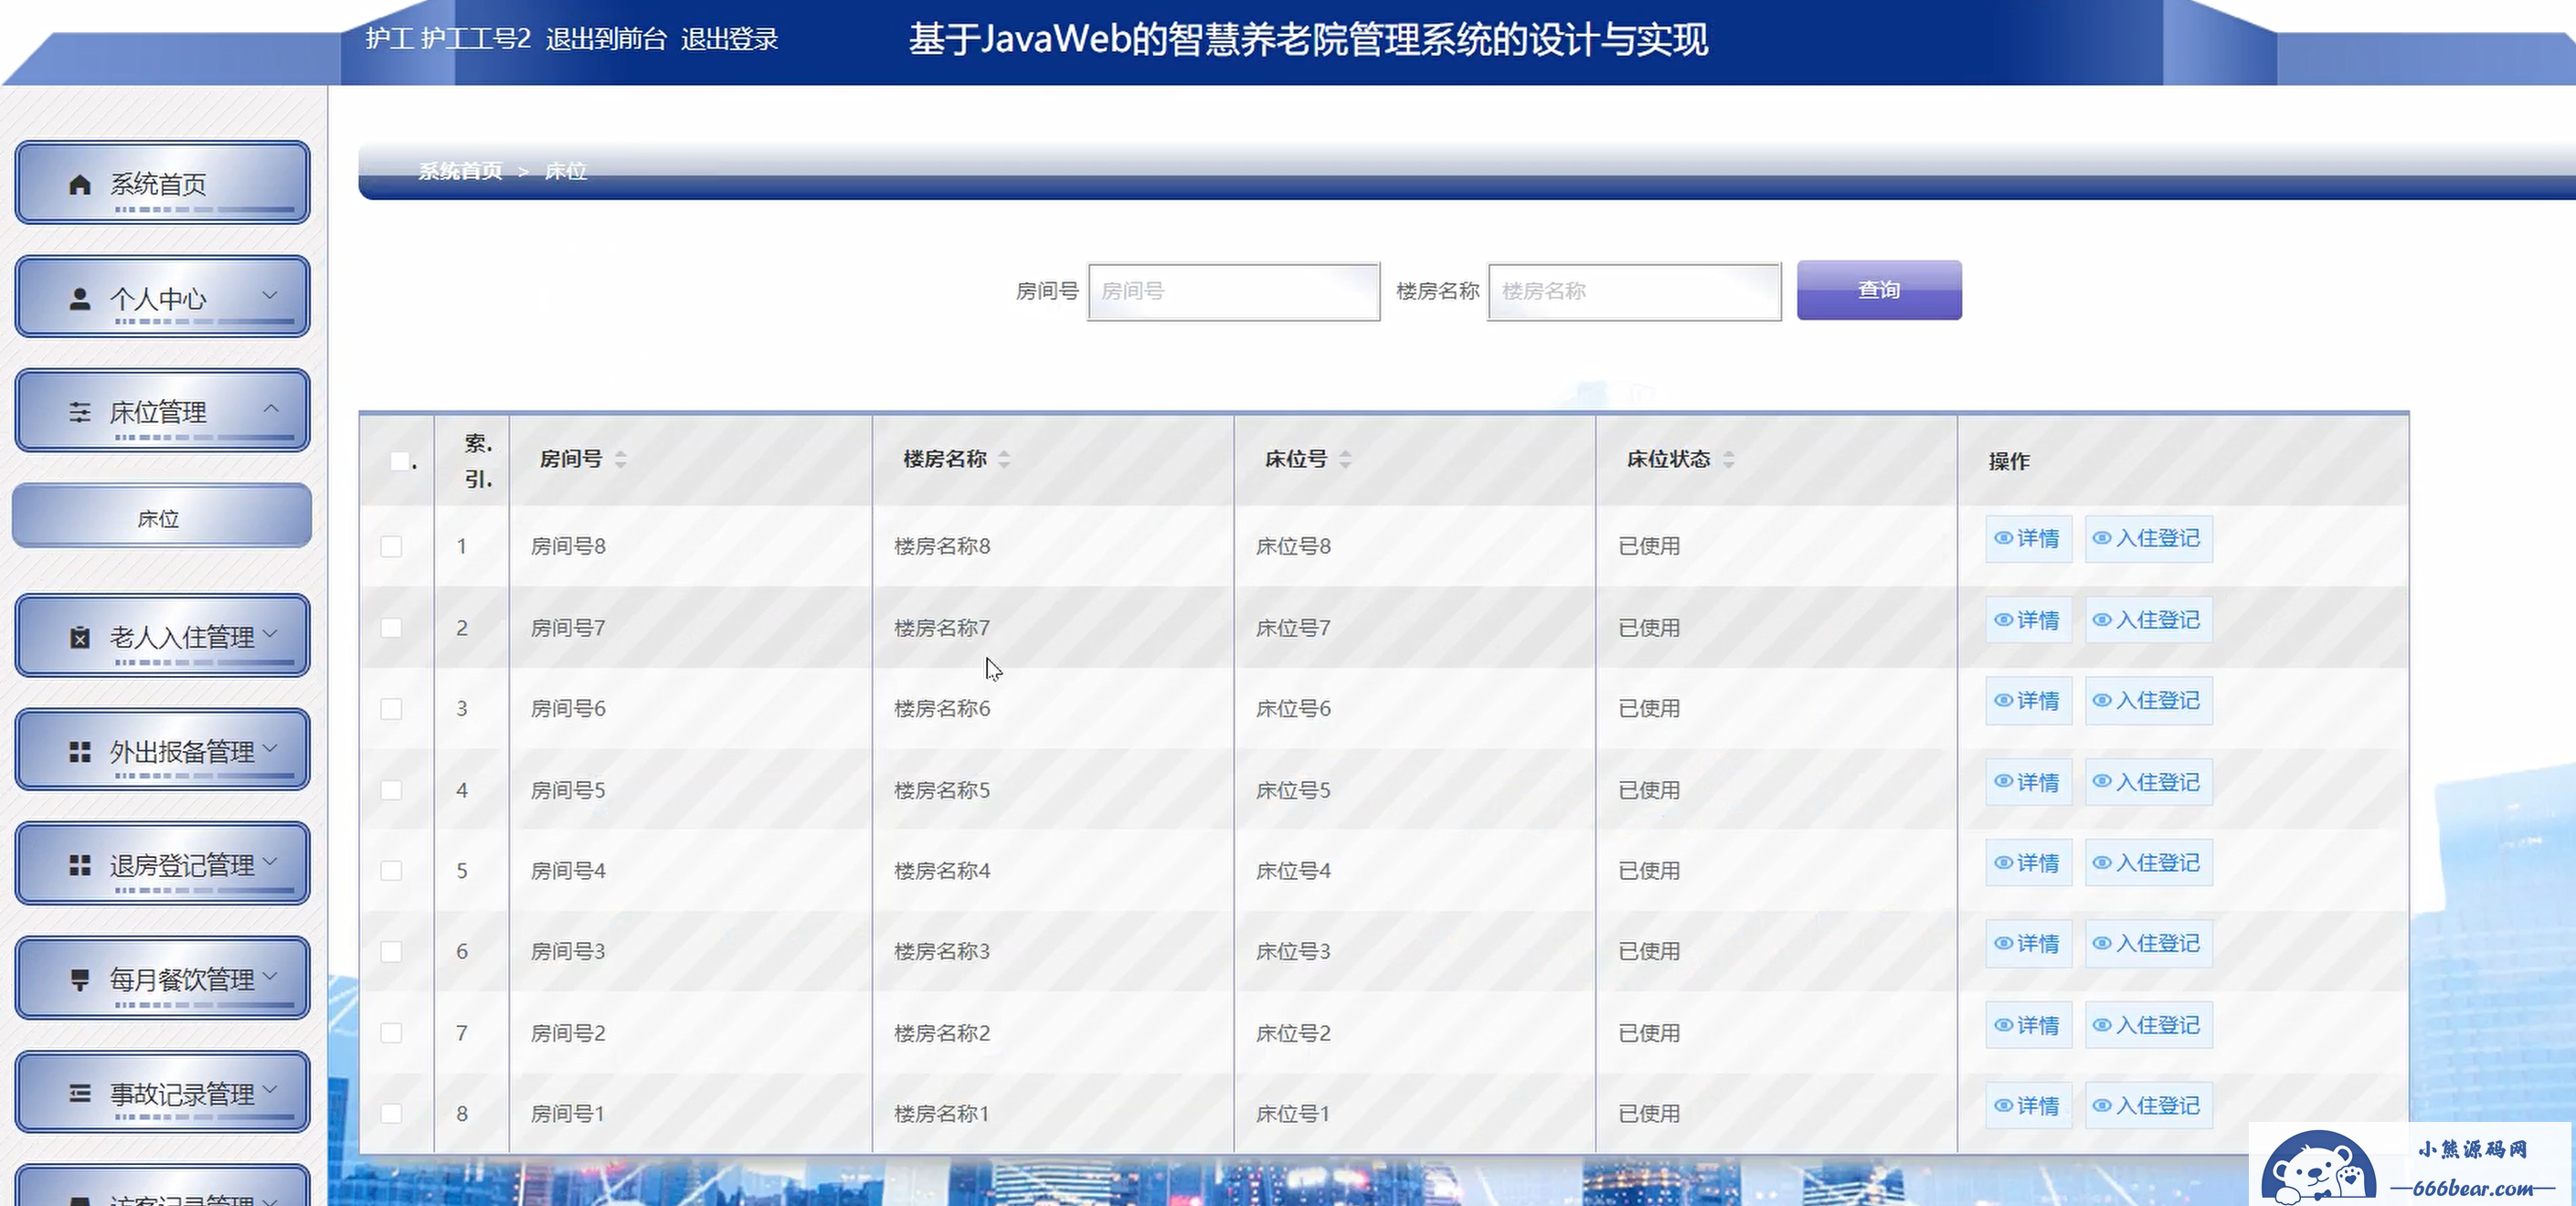
Task: Collapse the 床位管理 menu chevron
Action: (270, 408)
